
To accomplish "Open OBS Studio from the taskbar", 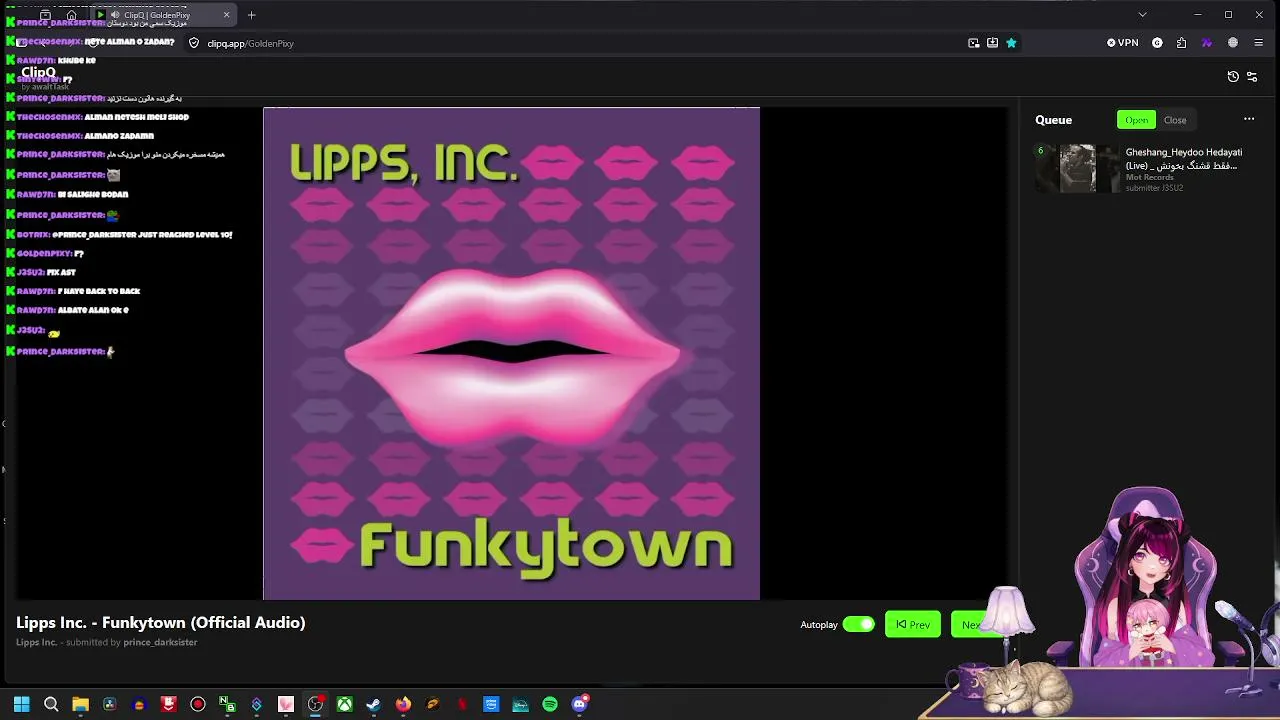I will 315,704.
